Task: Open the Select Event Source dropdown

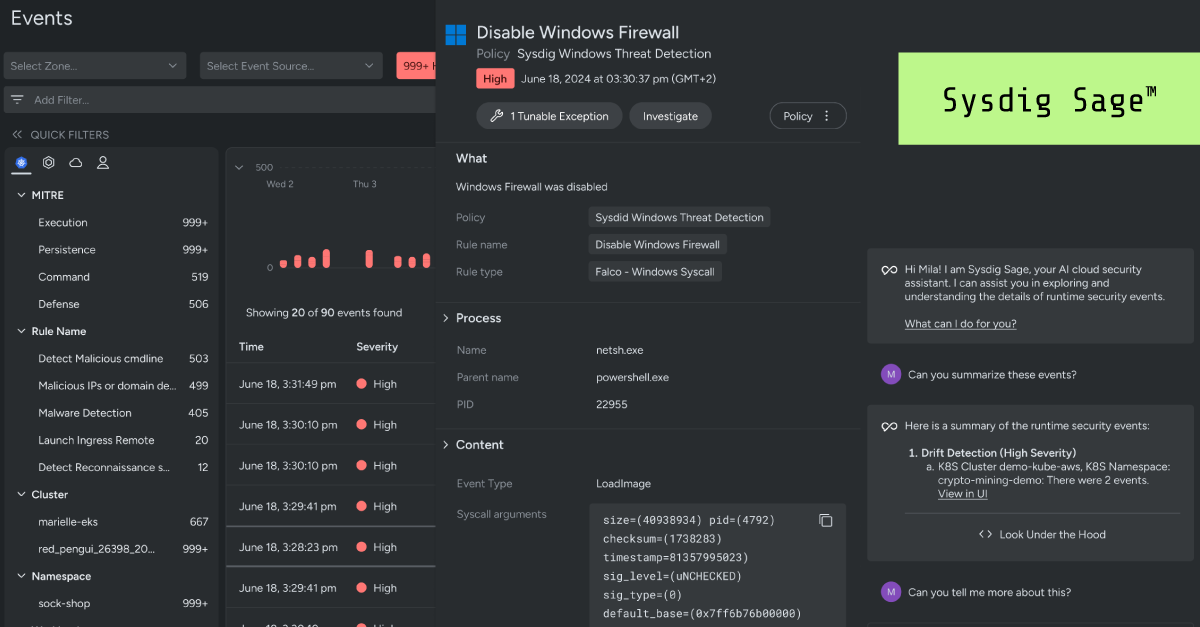Action: tap(291, 65)
